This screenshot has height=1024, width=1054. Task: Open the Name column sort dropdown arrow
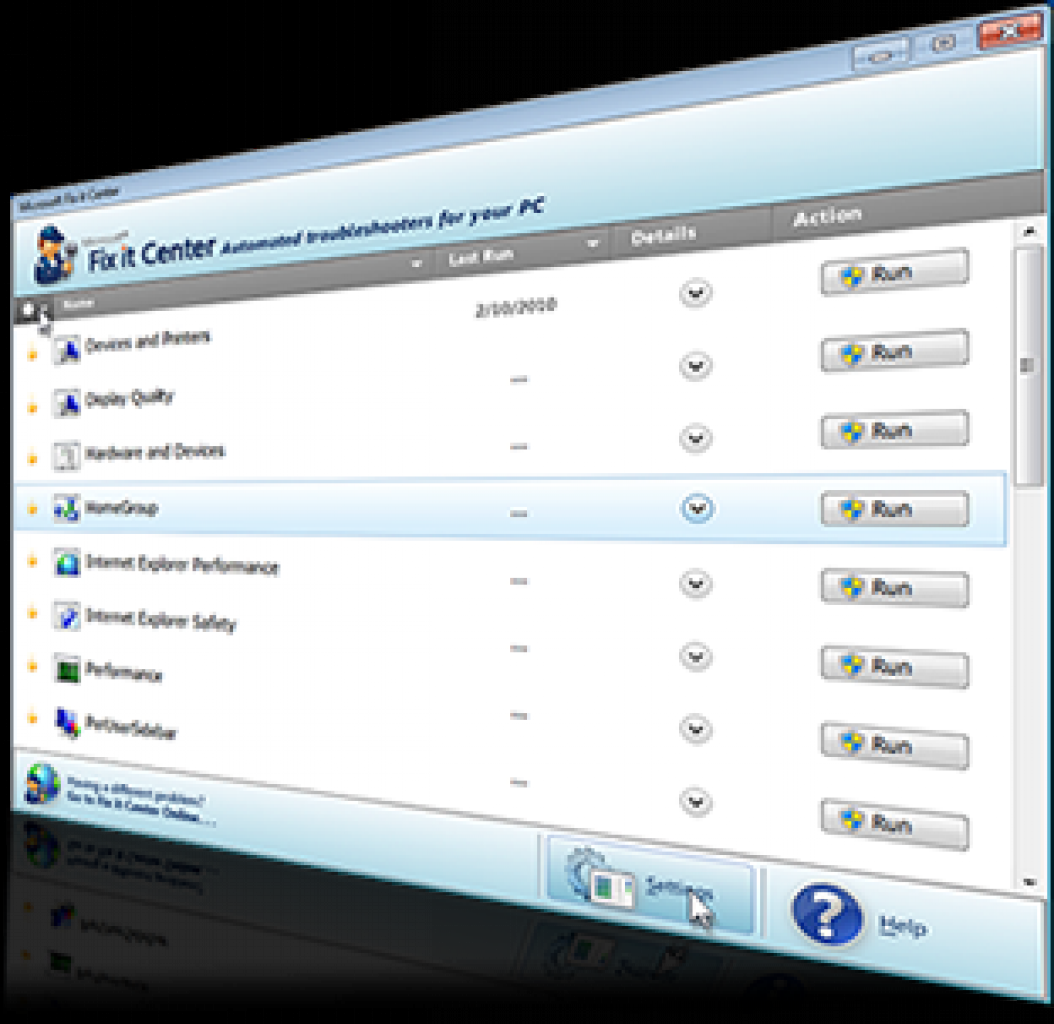tap(417, 264)
